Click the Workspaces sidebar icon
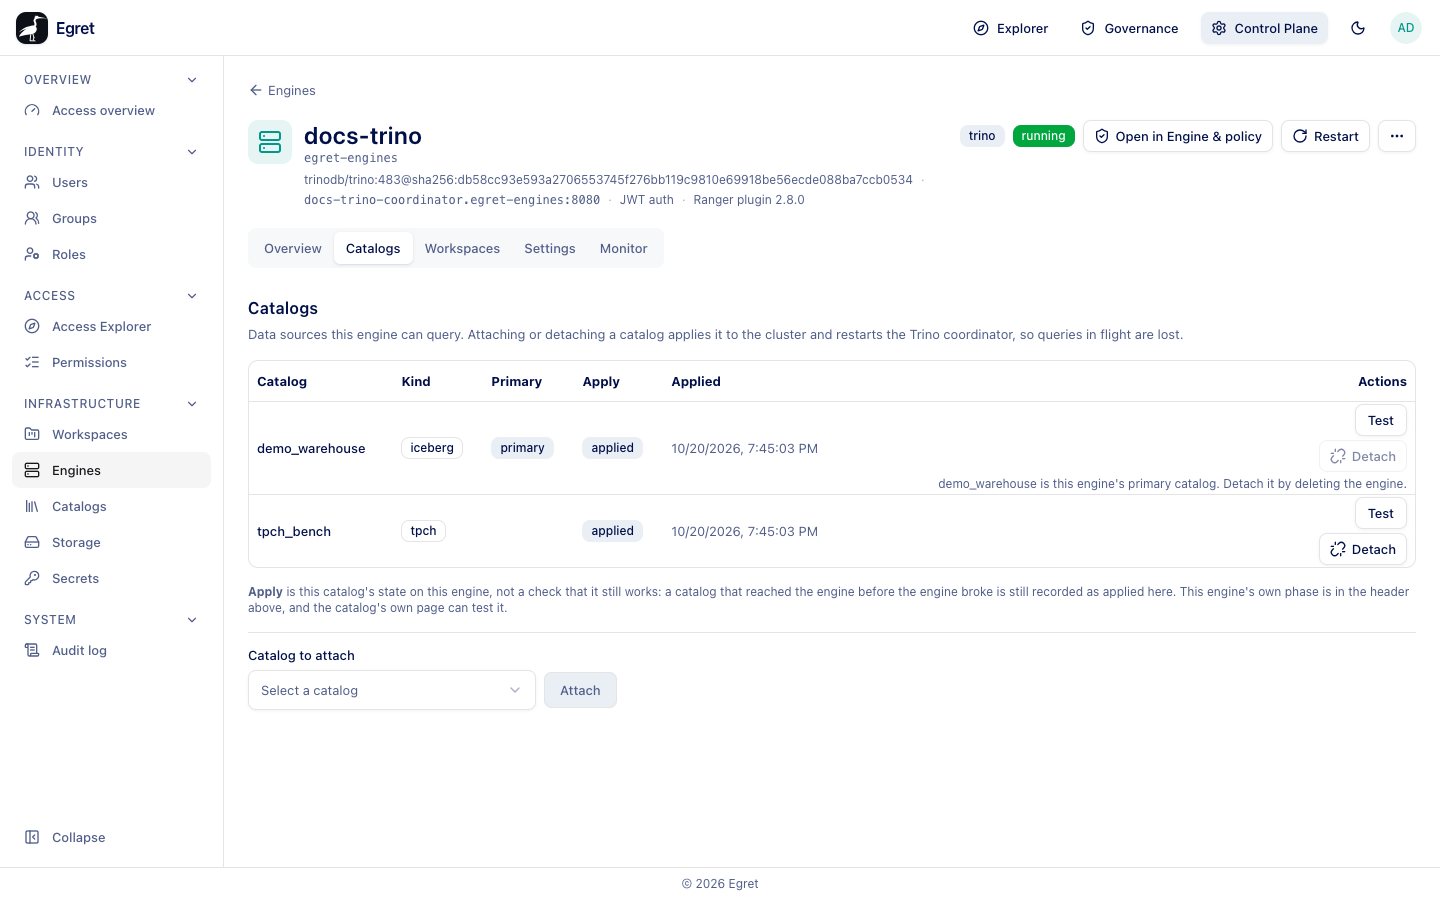The height and width of the screenshot is (900, 1440). click(32, 435)
